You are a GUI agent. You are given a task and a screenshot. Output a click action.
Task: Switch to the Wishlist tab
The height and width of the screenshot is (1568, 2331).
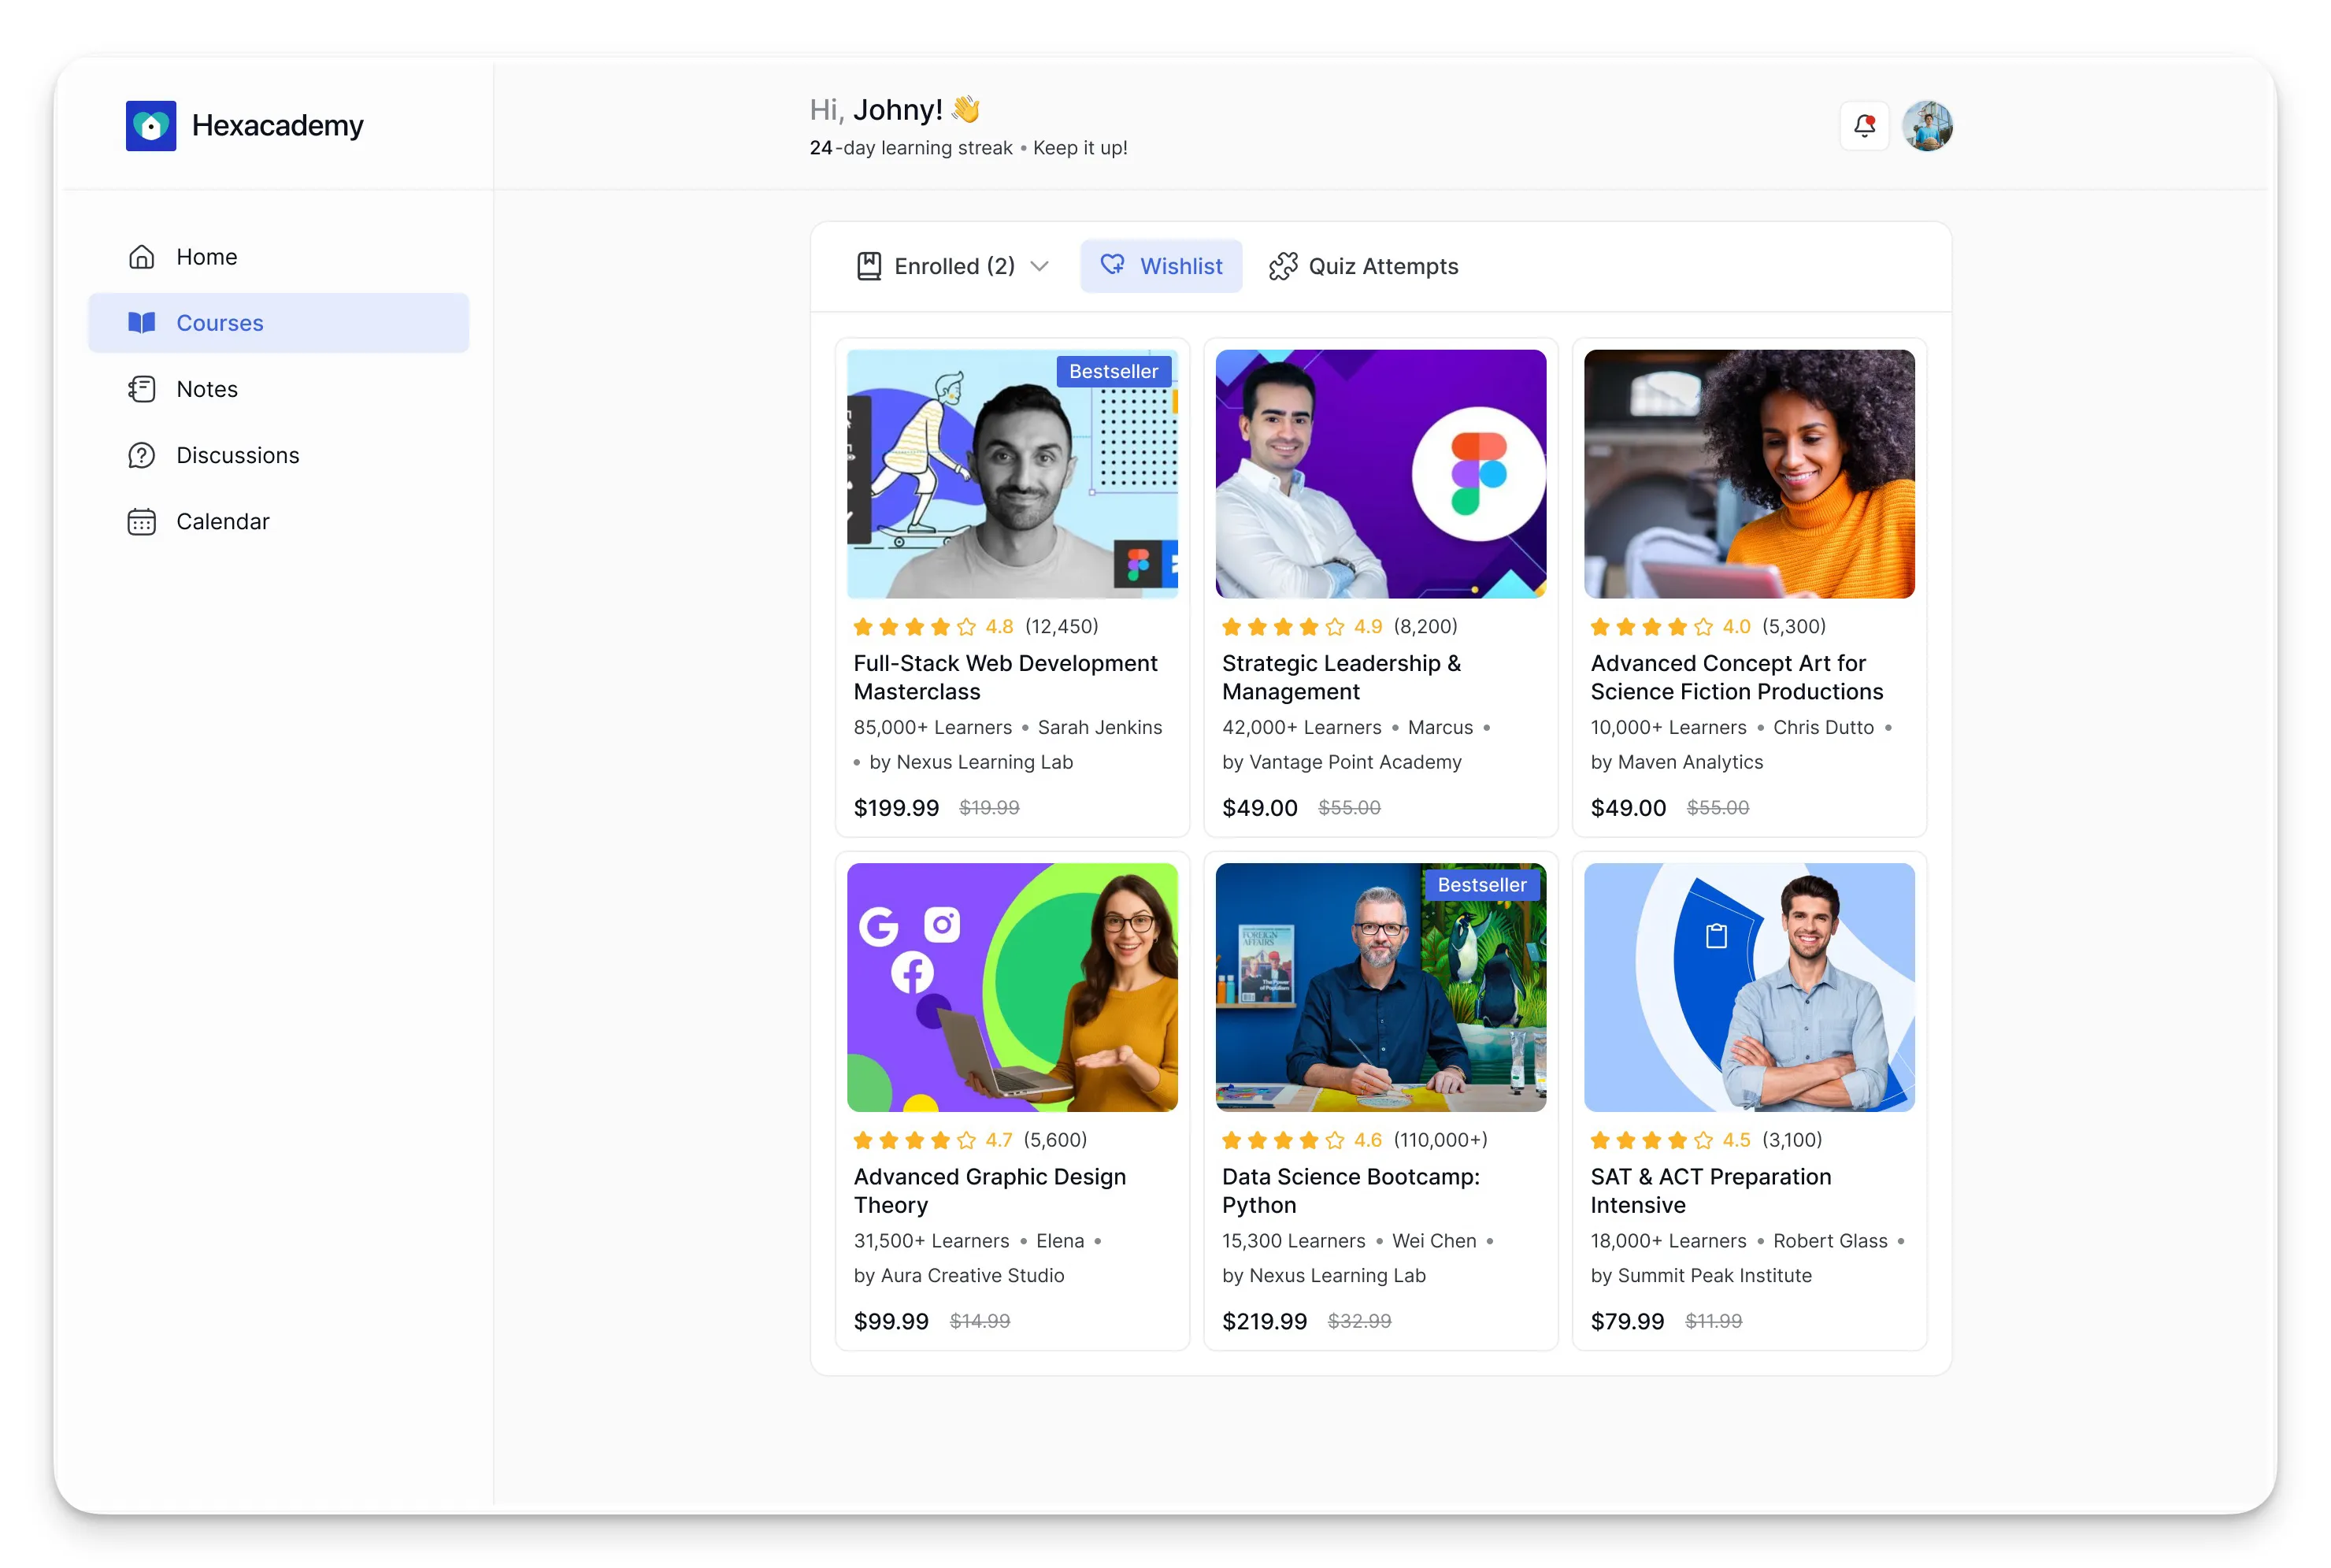tap(1161, 266)
